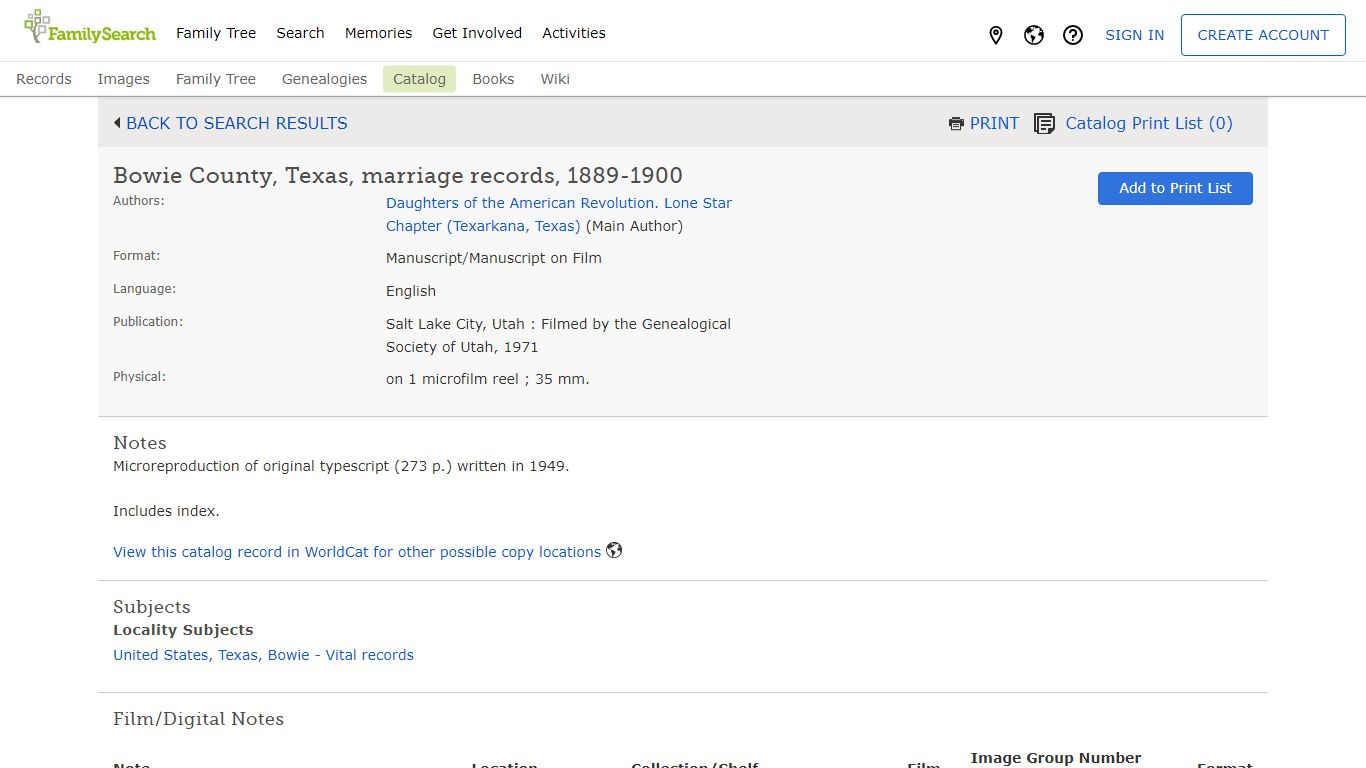Switch to the Records tab
This screenshot has height=768, width=1366.
point(44,79)
